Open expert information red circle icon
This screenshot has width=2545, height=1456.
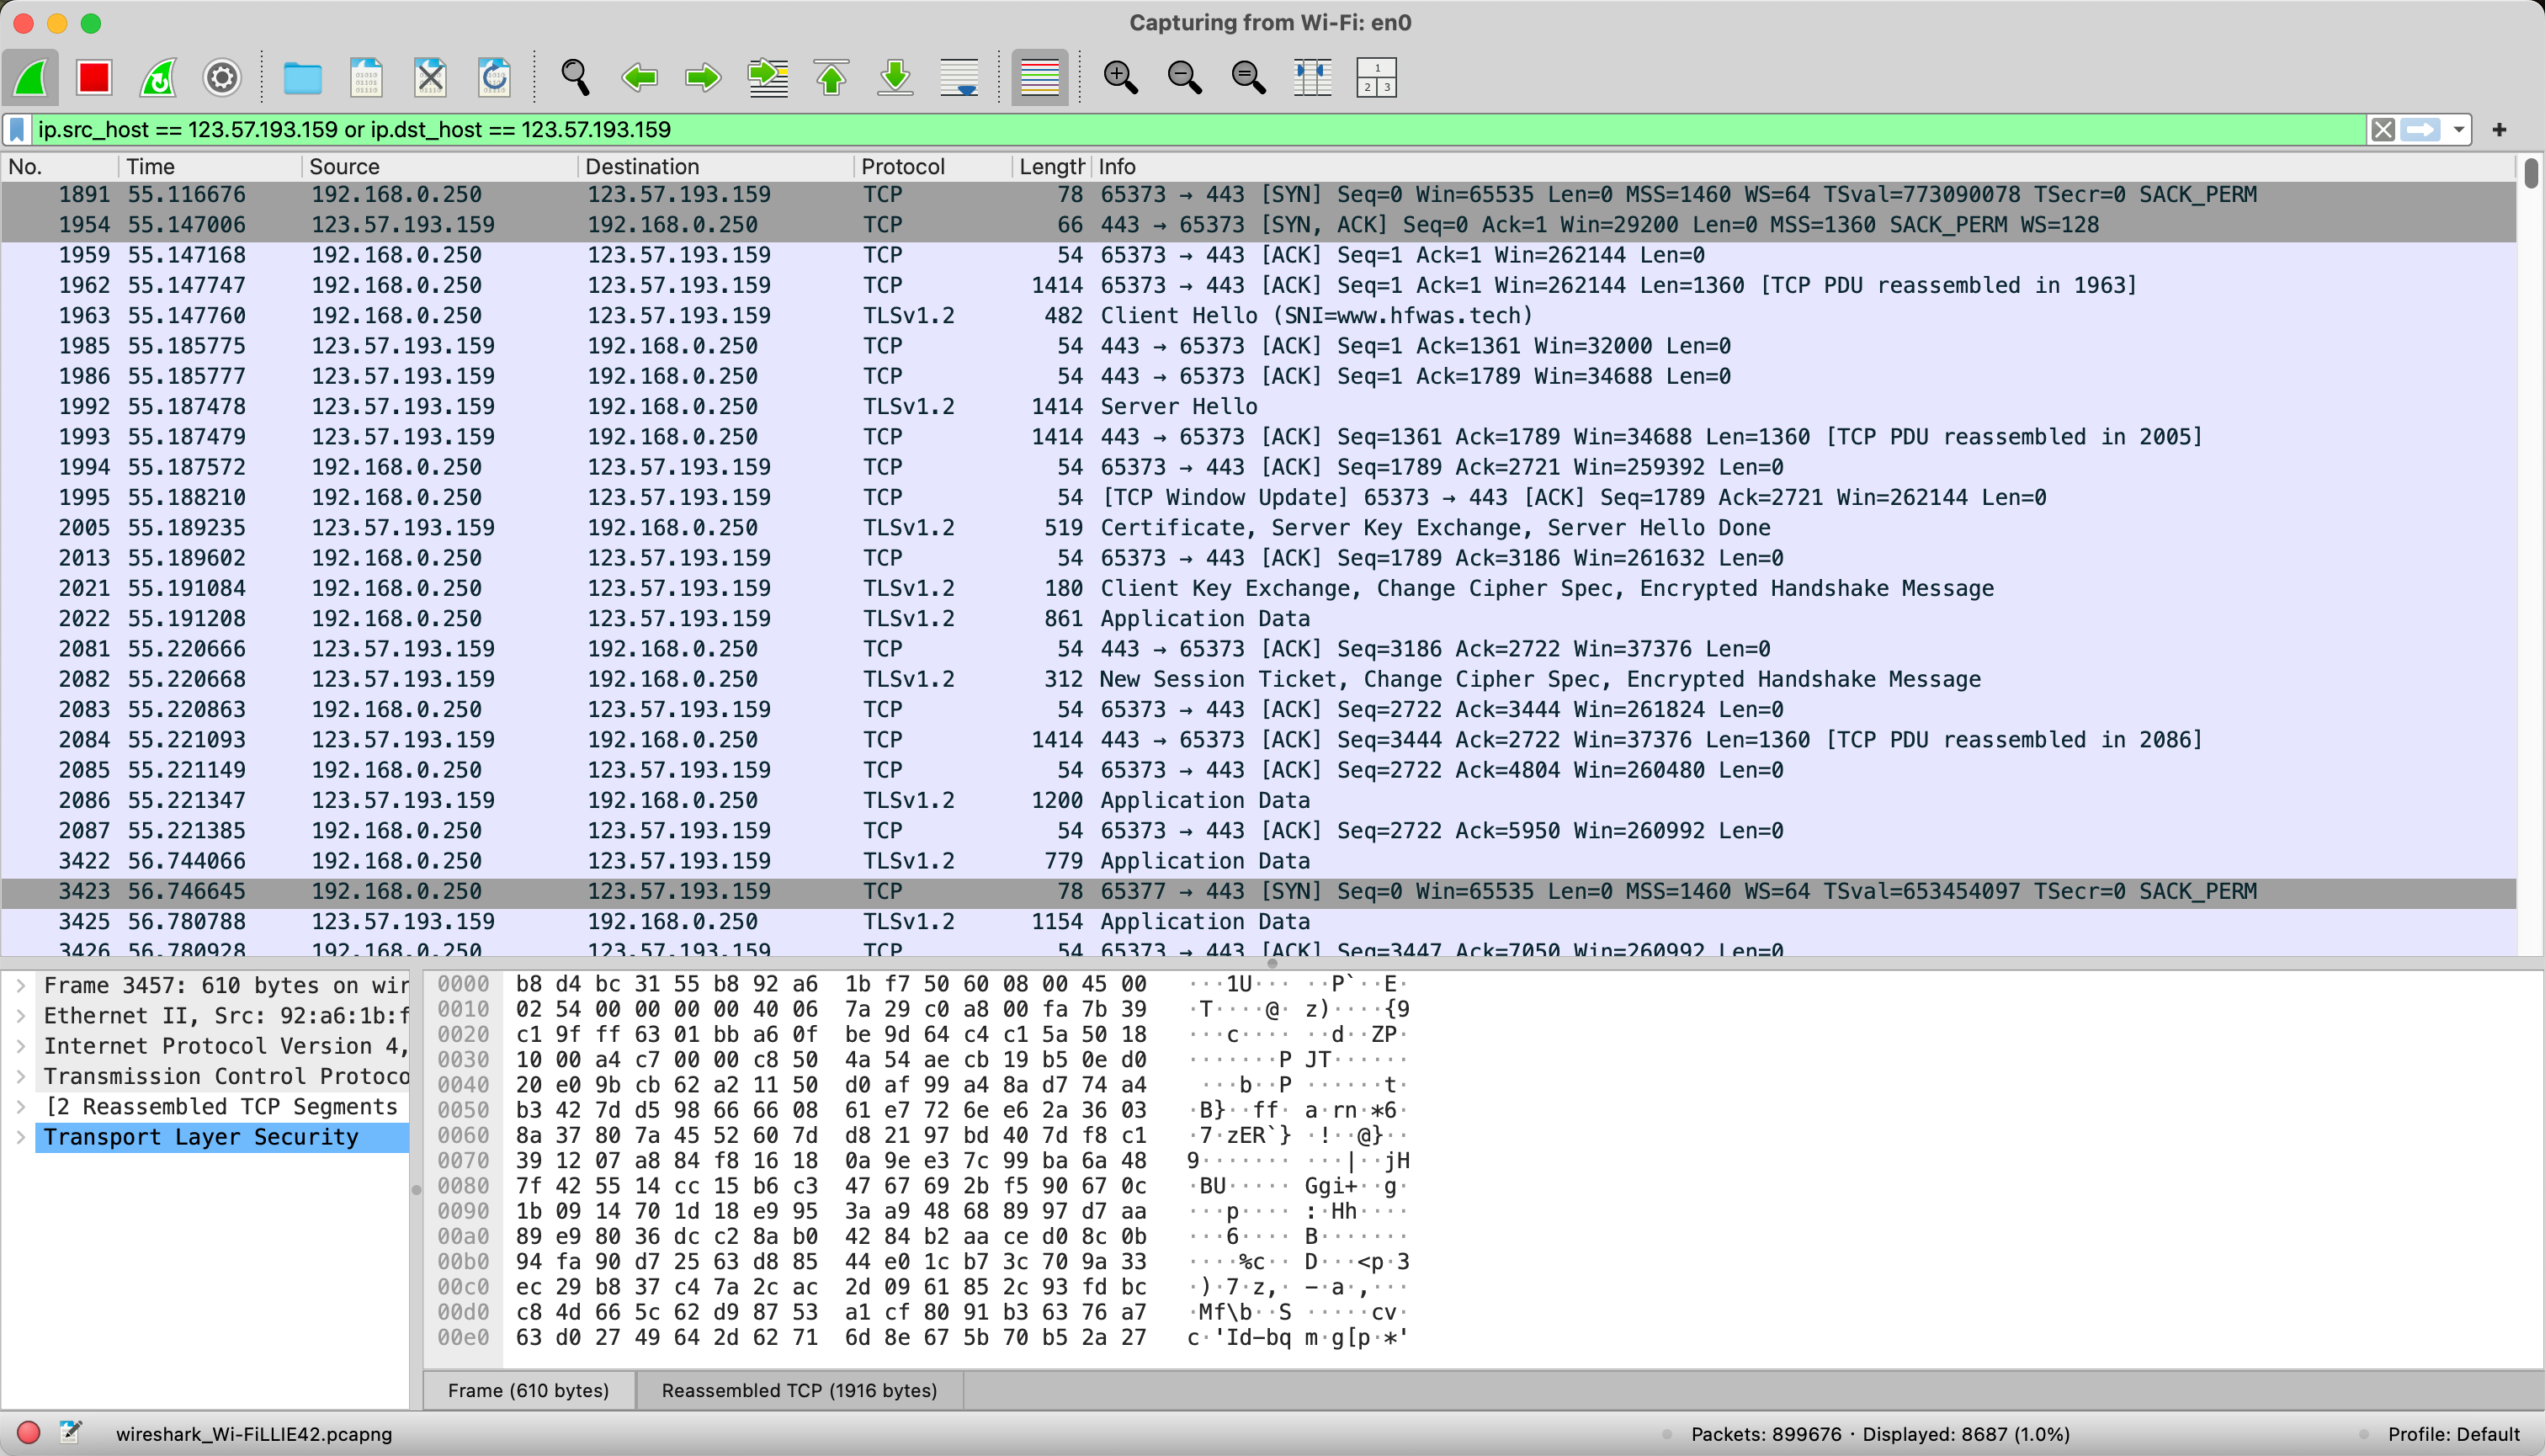28,1433
